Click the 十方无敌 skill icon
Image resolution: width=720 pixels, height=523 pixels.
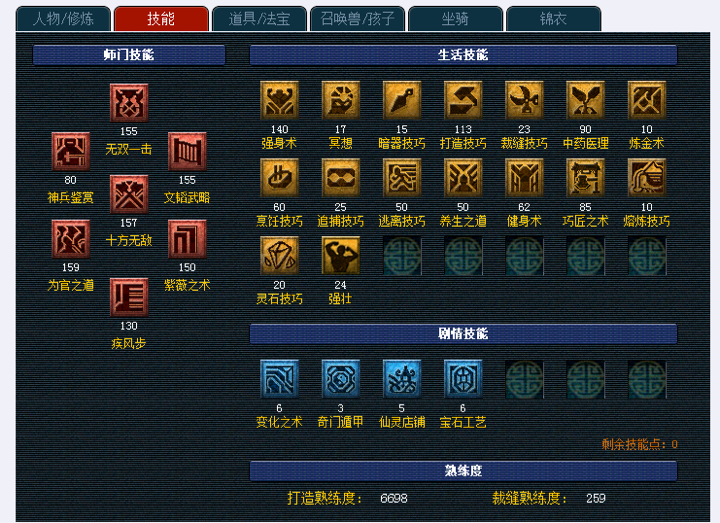[129, 194]
